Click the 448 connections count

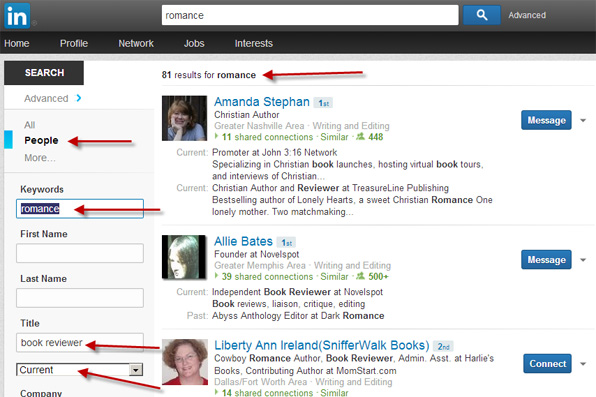[x=376, y=137]
